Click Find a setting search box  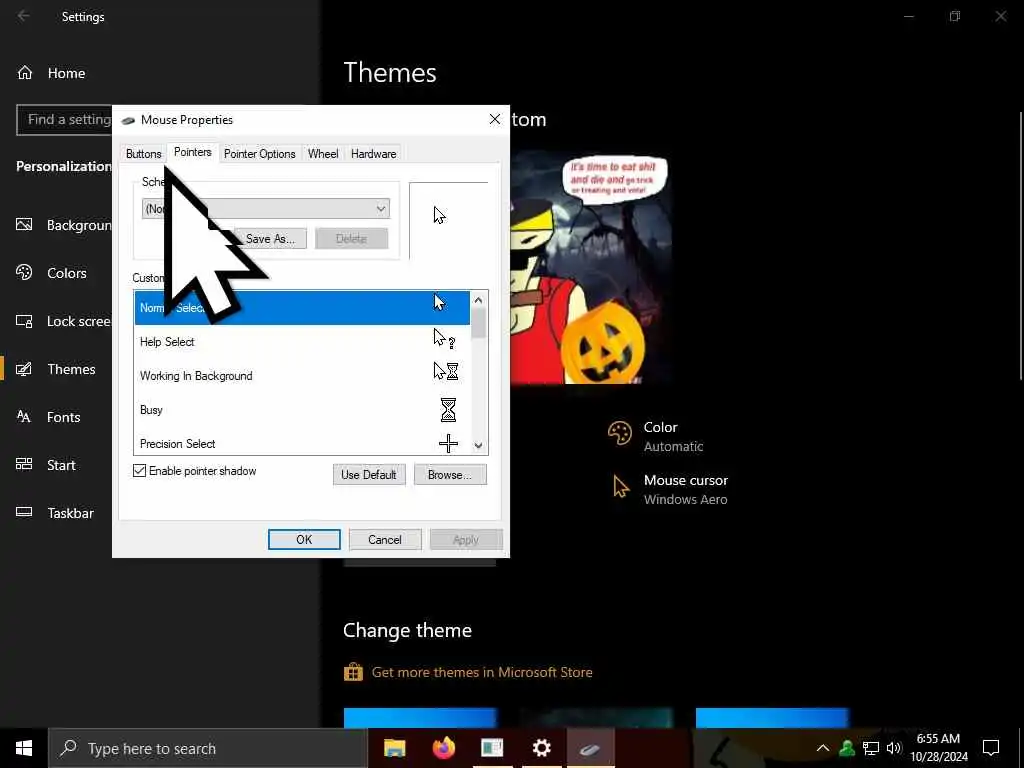point(65,120)
